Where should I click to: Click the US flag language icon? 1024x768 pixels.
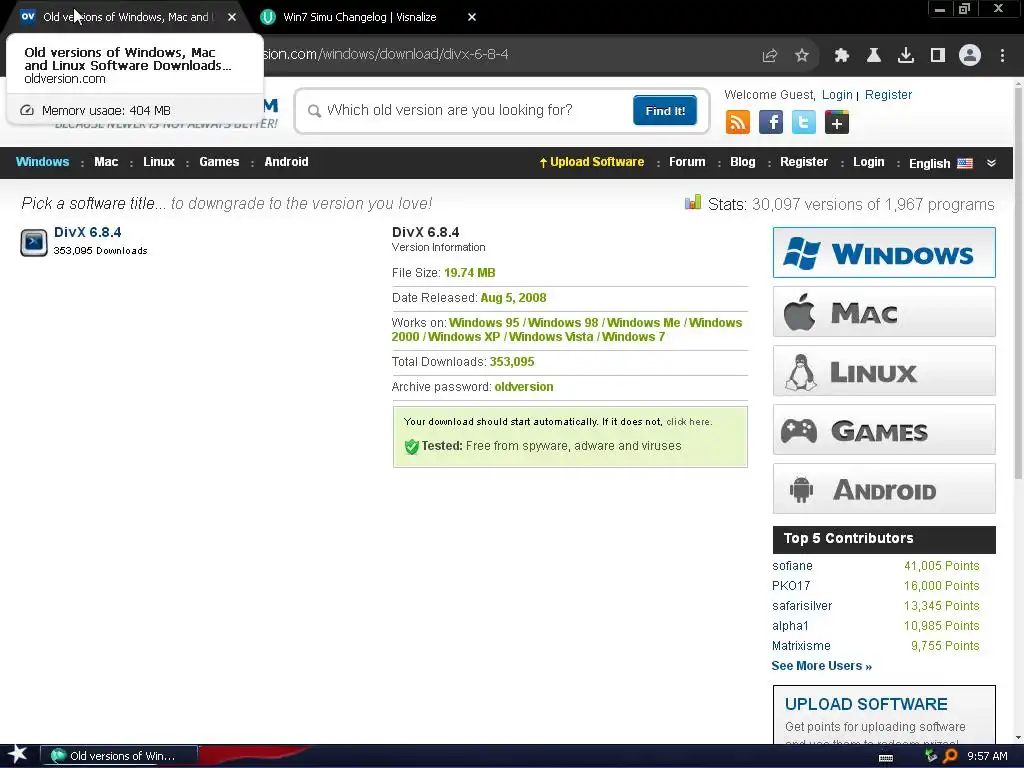click(x=965, y=163)
